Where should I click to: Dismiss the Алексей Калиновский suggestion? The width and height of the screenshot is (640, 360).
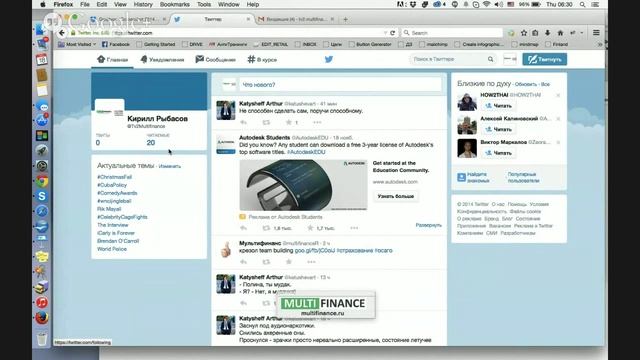558,119
